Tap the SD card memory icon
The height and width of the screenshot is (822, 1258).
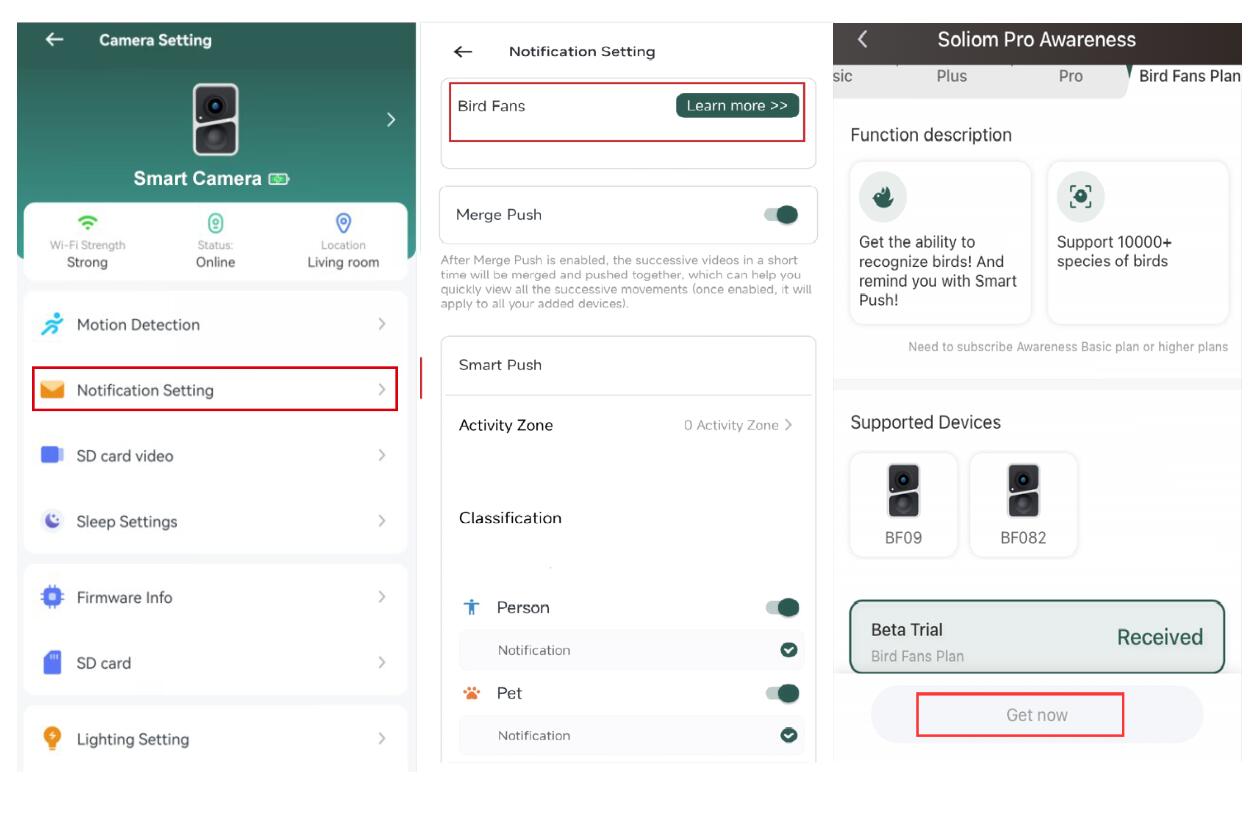click(53, 662)
